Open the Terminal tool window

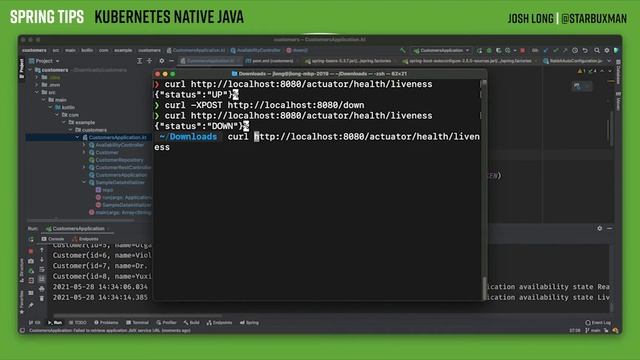click(x=138, y=322)
